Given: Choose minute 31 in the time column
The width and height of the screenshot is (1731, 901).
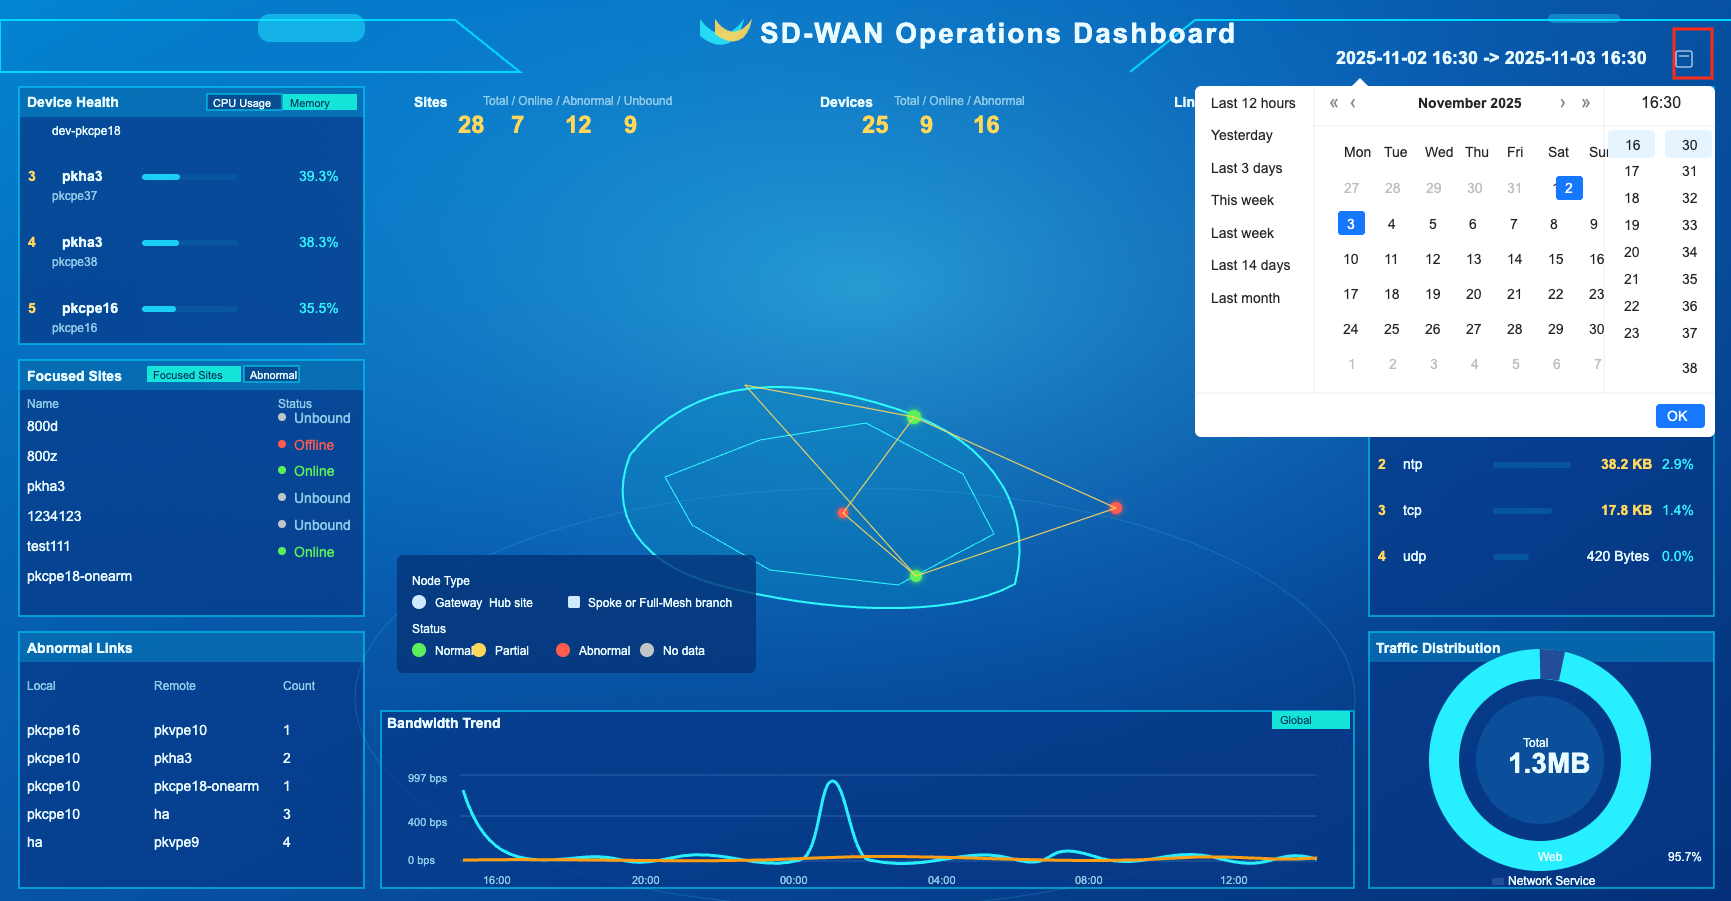Looking at the screenshot, I should 1689,171.
